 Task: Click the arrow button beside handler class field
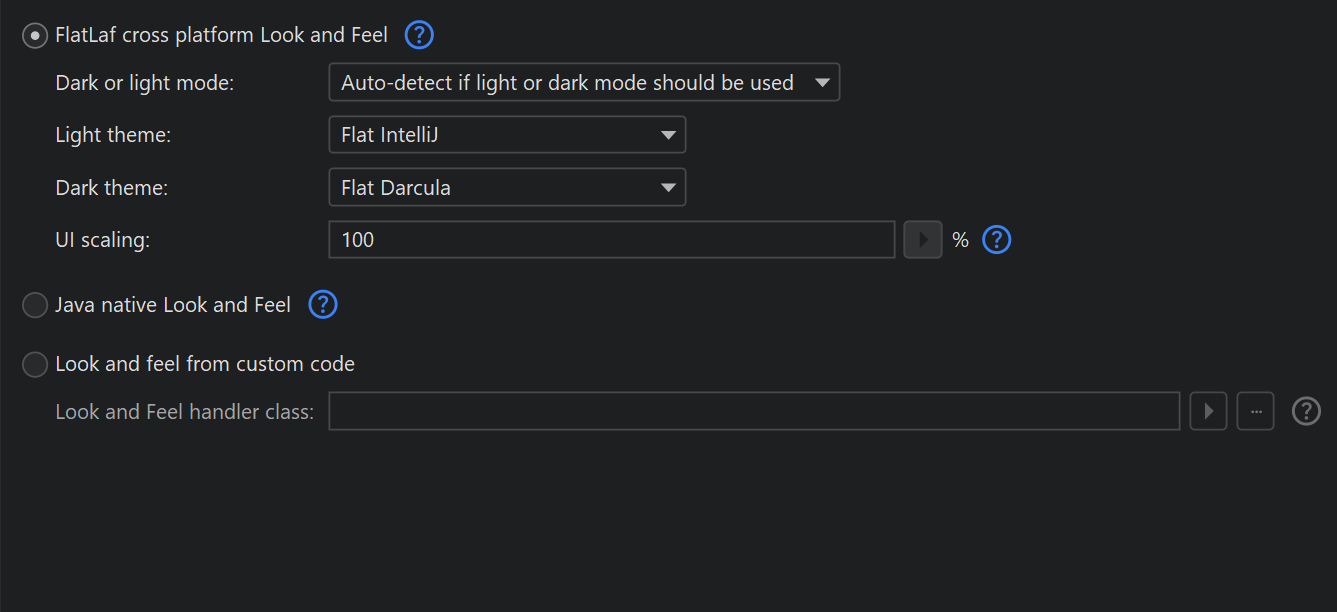point(1208,411)
